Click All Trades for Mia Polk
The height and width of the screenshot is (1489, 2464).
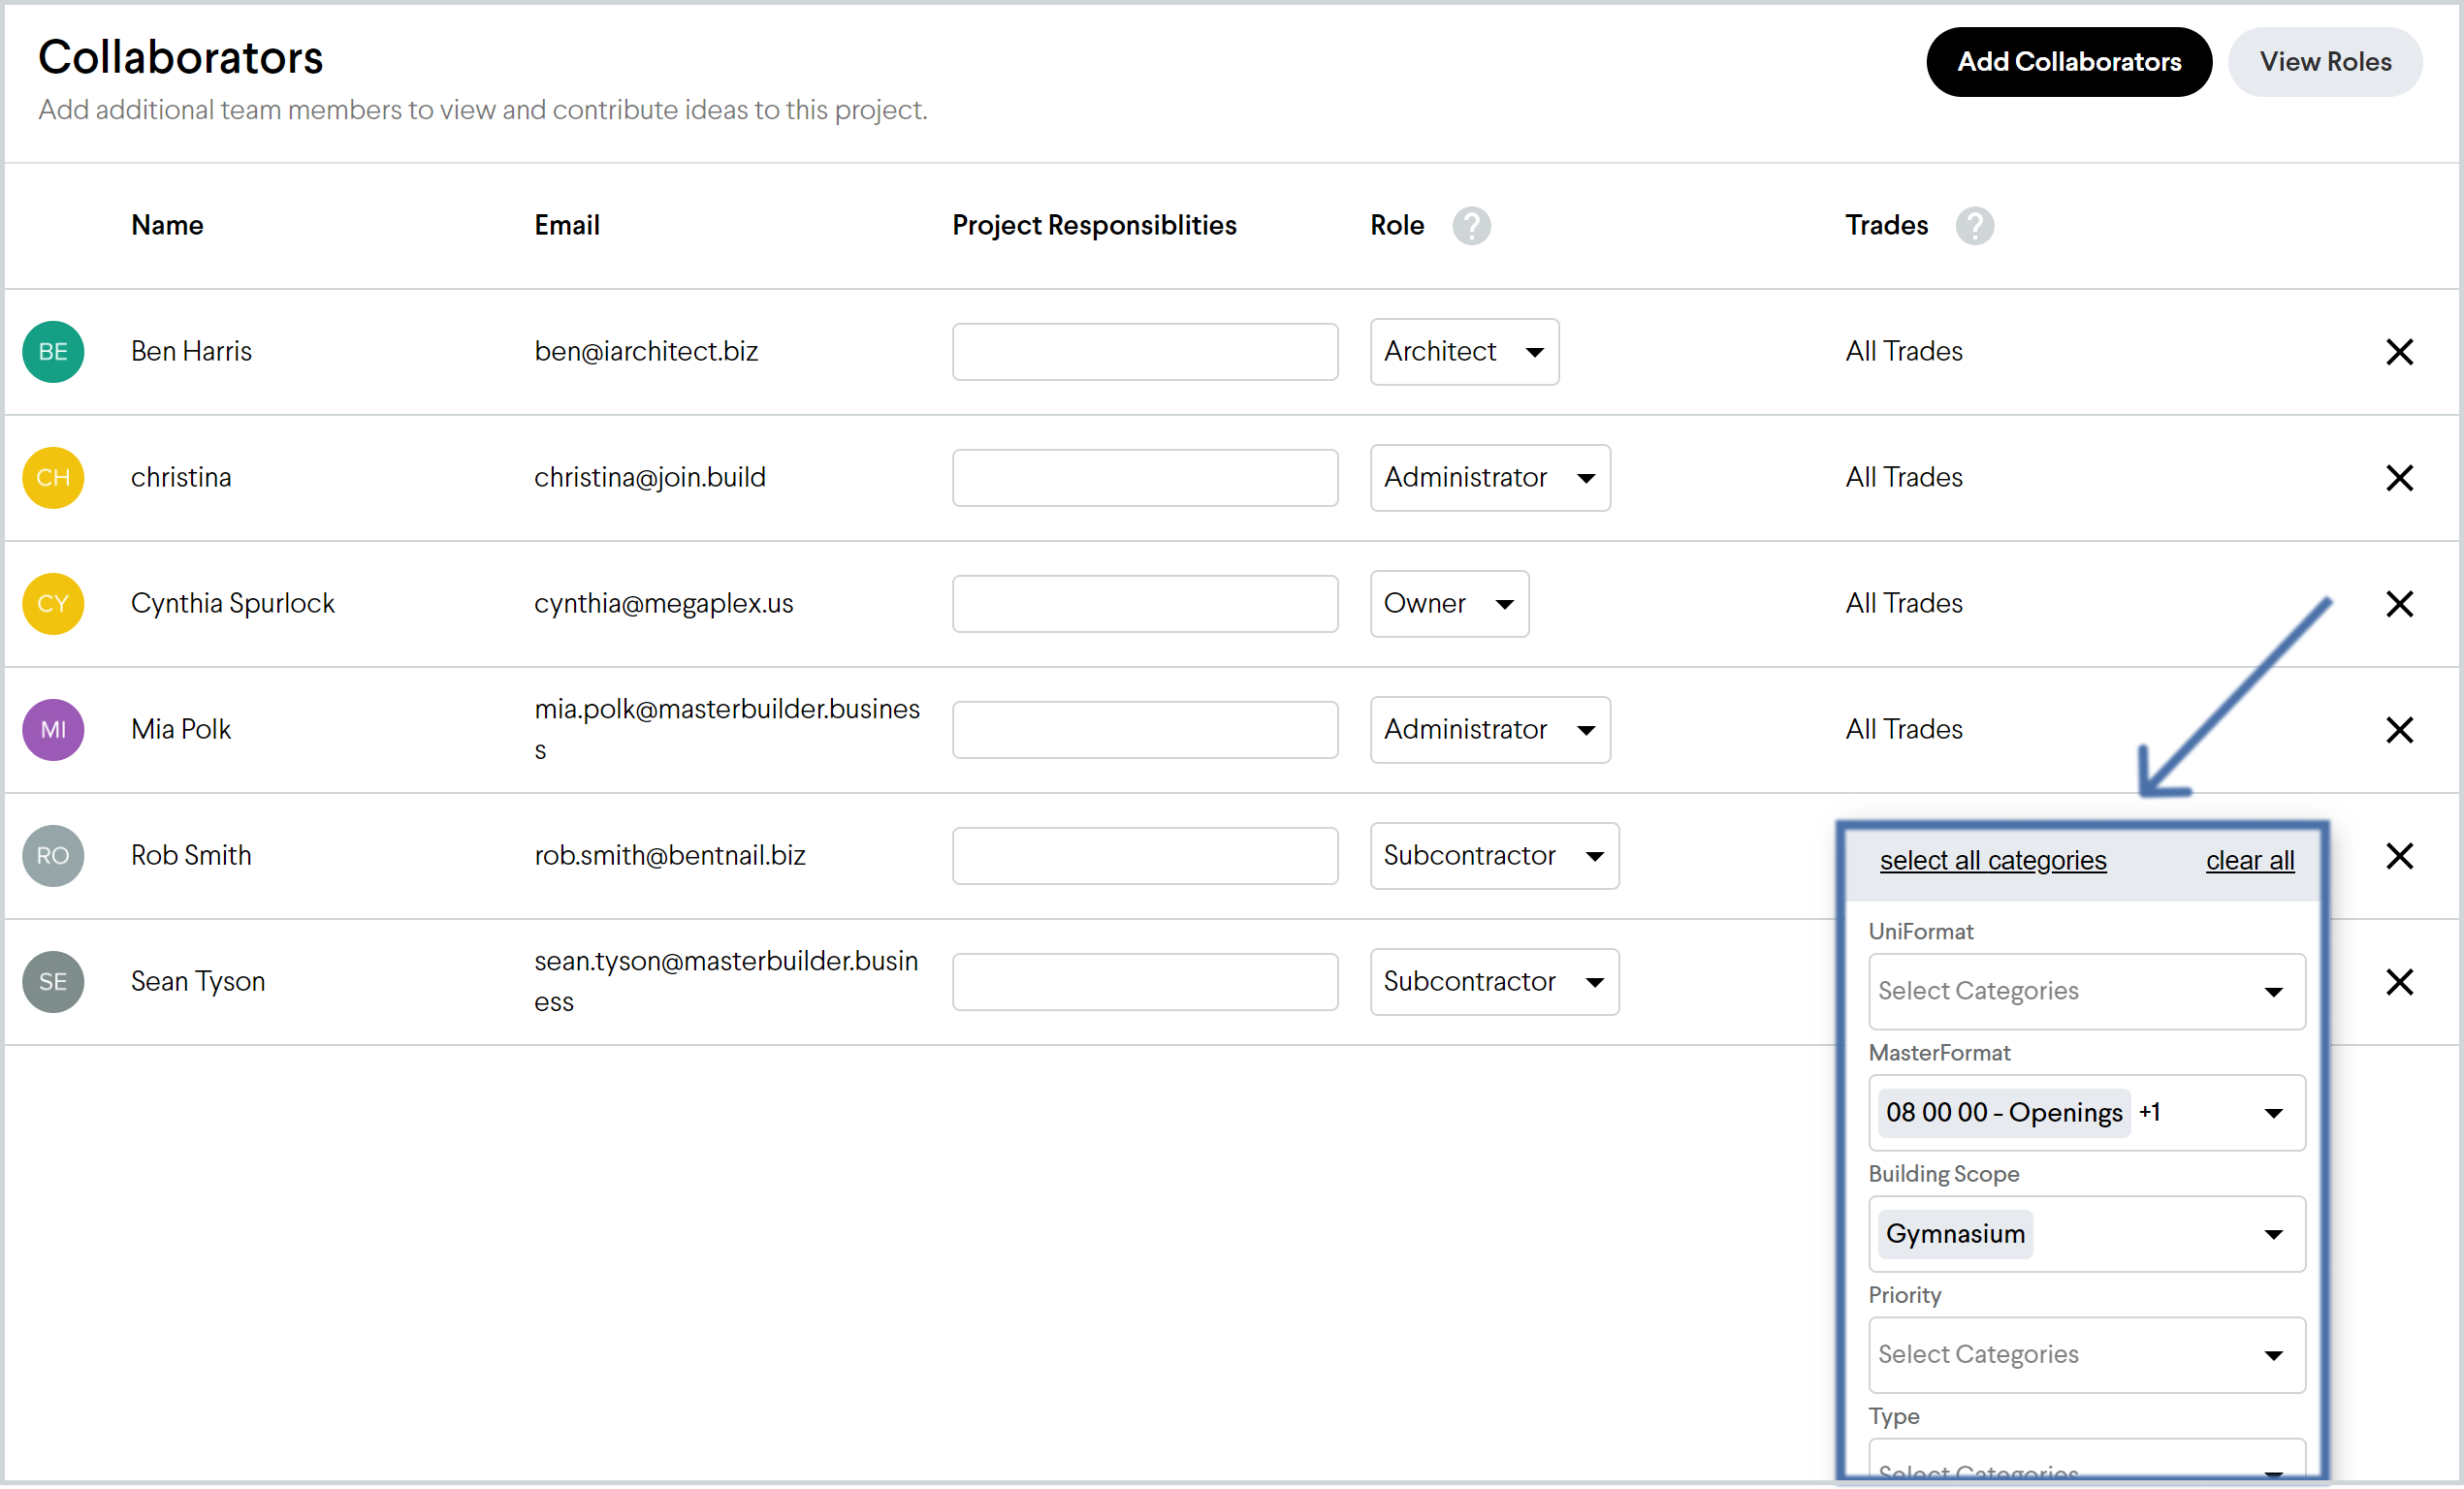(1904, 730)
